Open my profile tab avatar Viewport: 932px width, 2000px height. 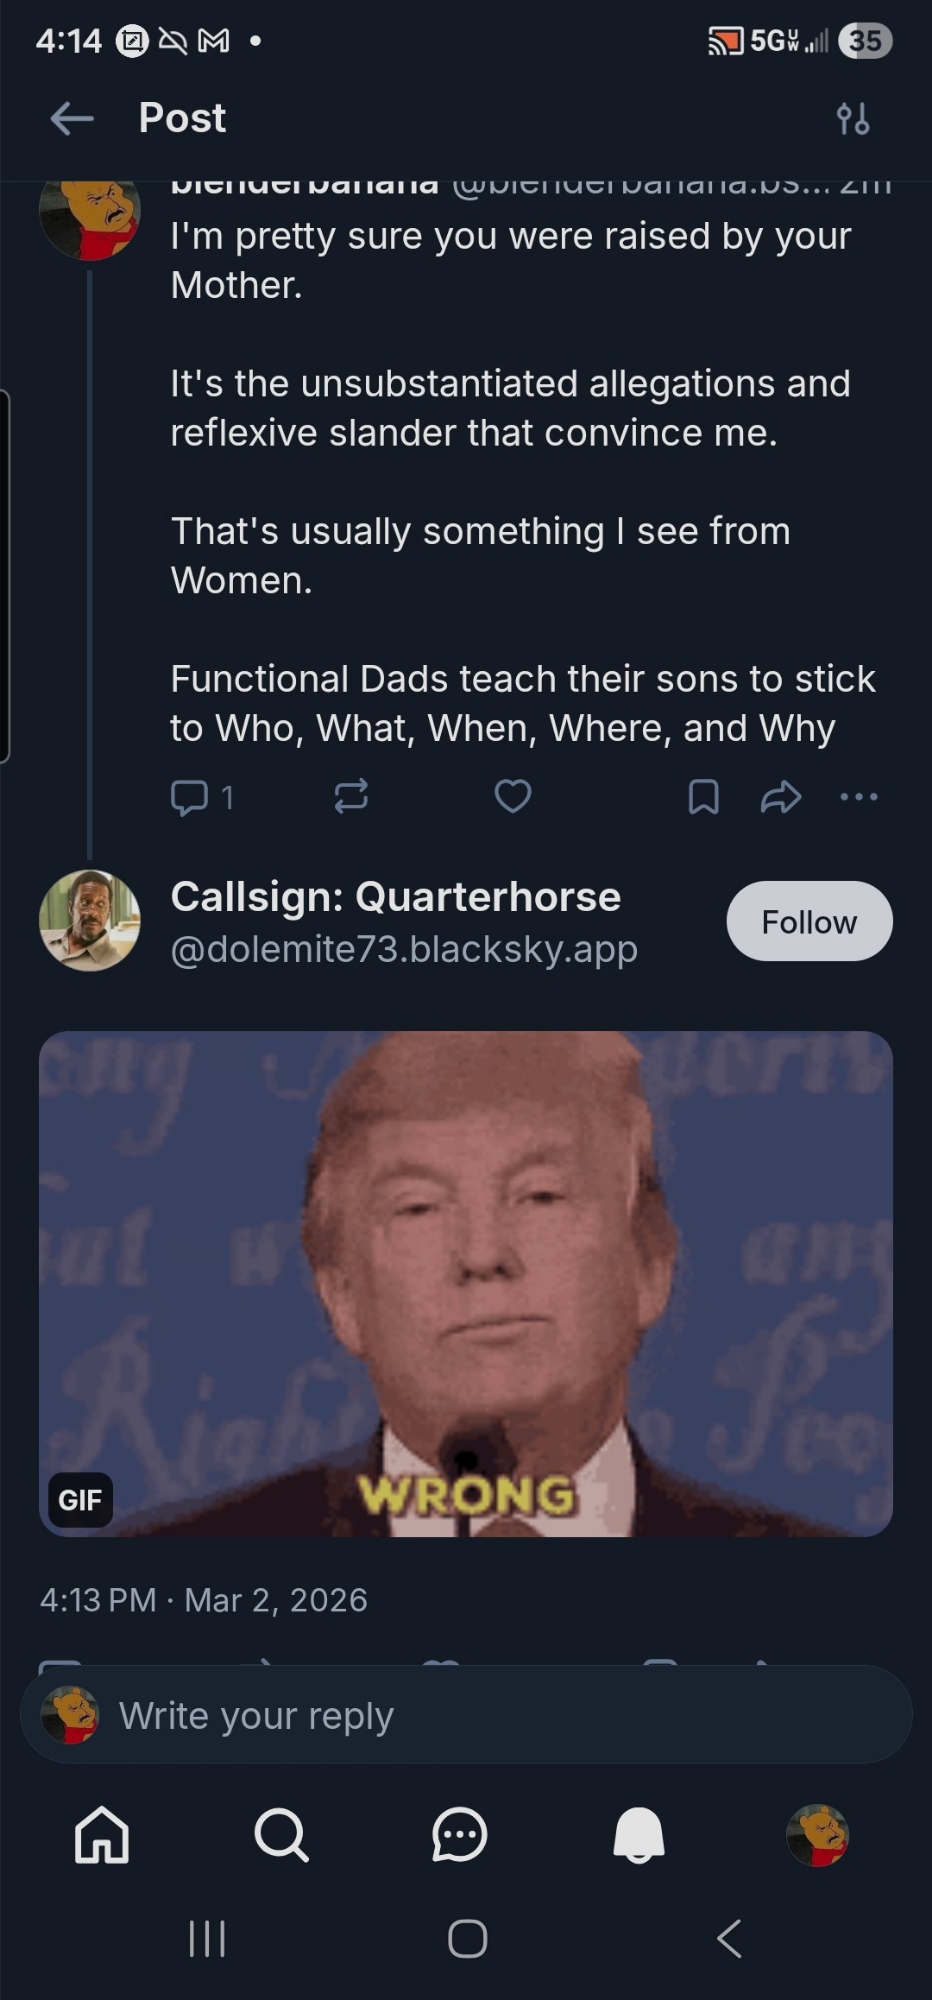pyautogui.click(x=817, y=1835)
